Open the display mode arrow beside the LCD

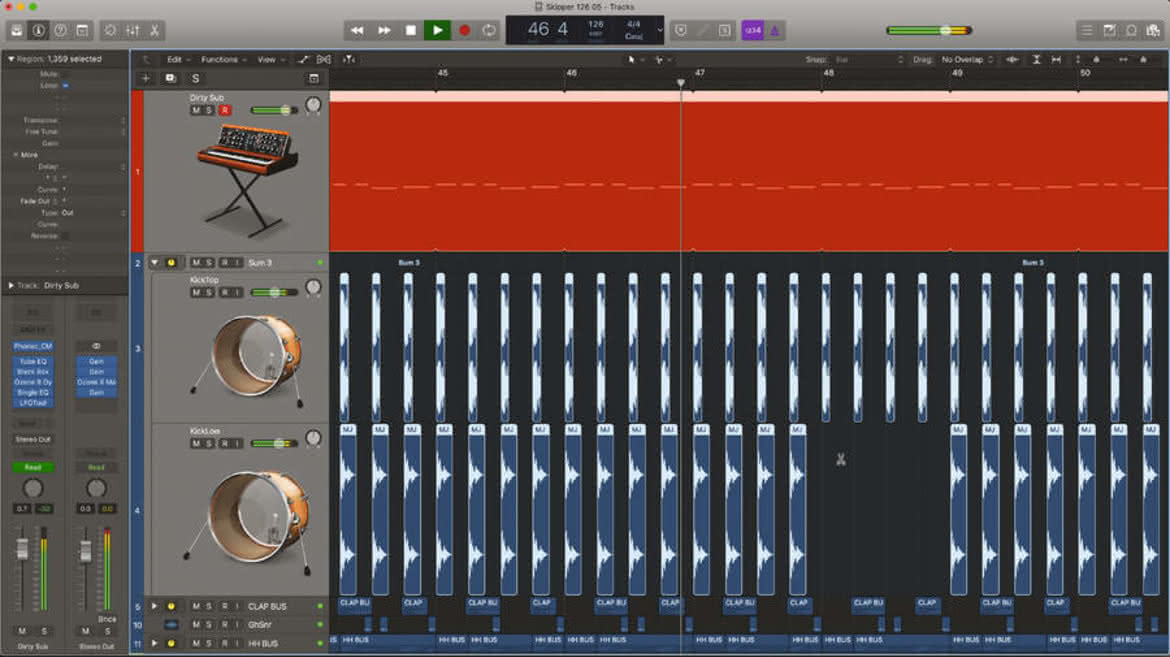pyautogui.click(x=660, y=31)
